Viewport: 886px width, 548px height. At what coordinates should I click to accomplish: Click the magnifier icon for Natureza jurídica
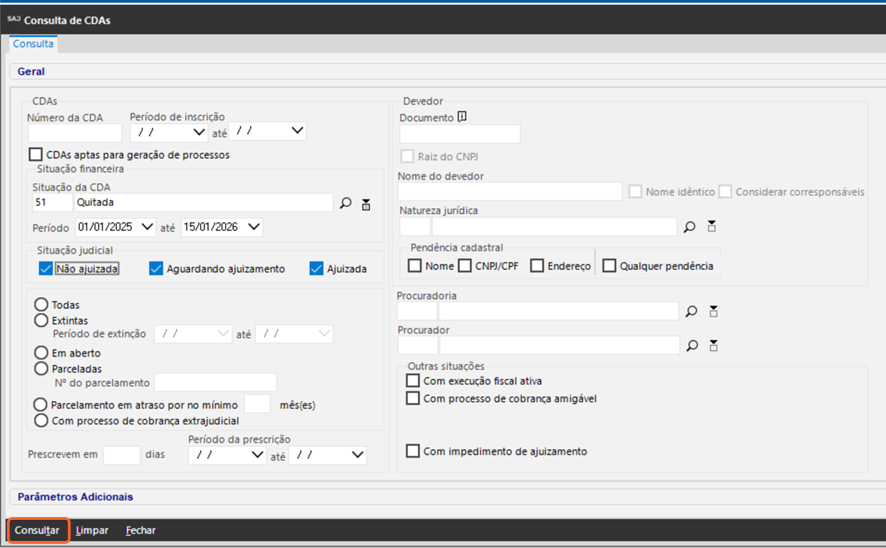pyautogui.click(x=689, y=227)
